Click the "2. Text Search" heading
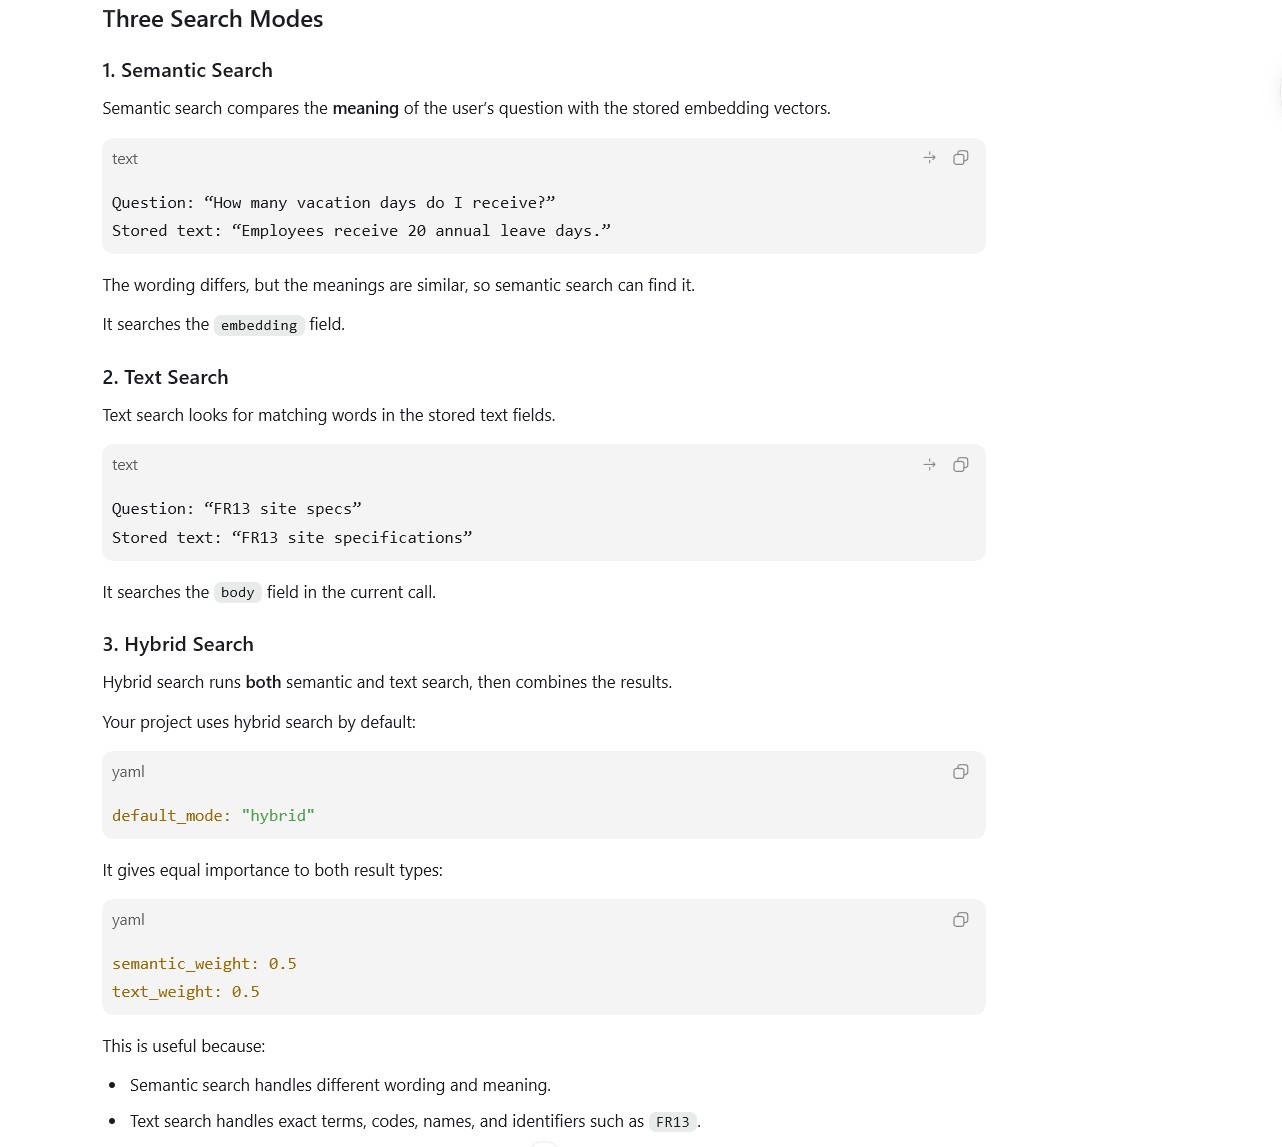Screen dimensions: 1282x1147 coord(165,377)
